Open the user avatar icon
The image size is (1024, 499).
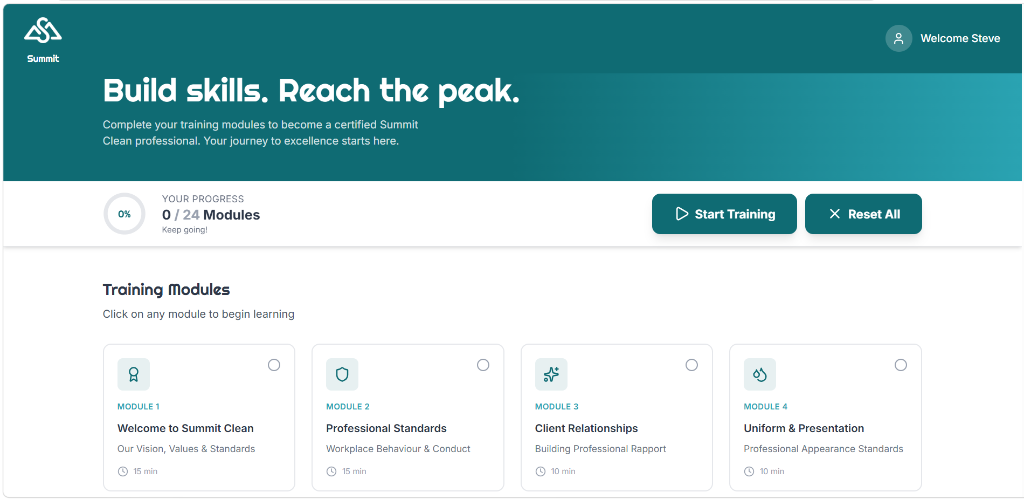[899, 39]
